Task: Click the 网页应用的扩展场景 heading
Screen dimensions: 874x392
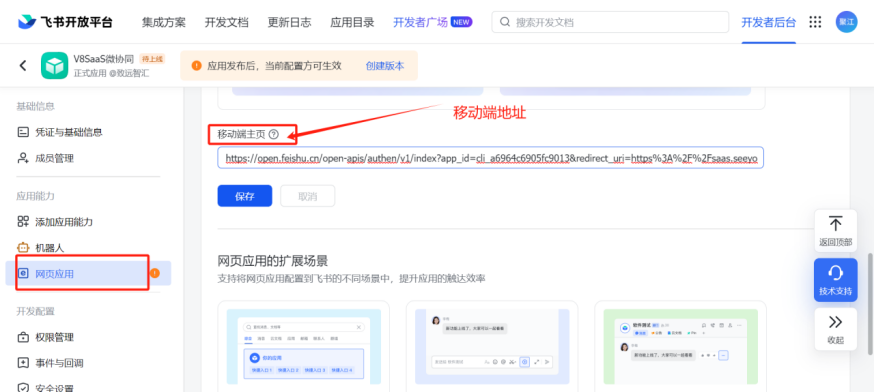Action: click(273, 260)
